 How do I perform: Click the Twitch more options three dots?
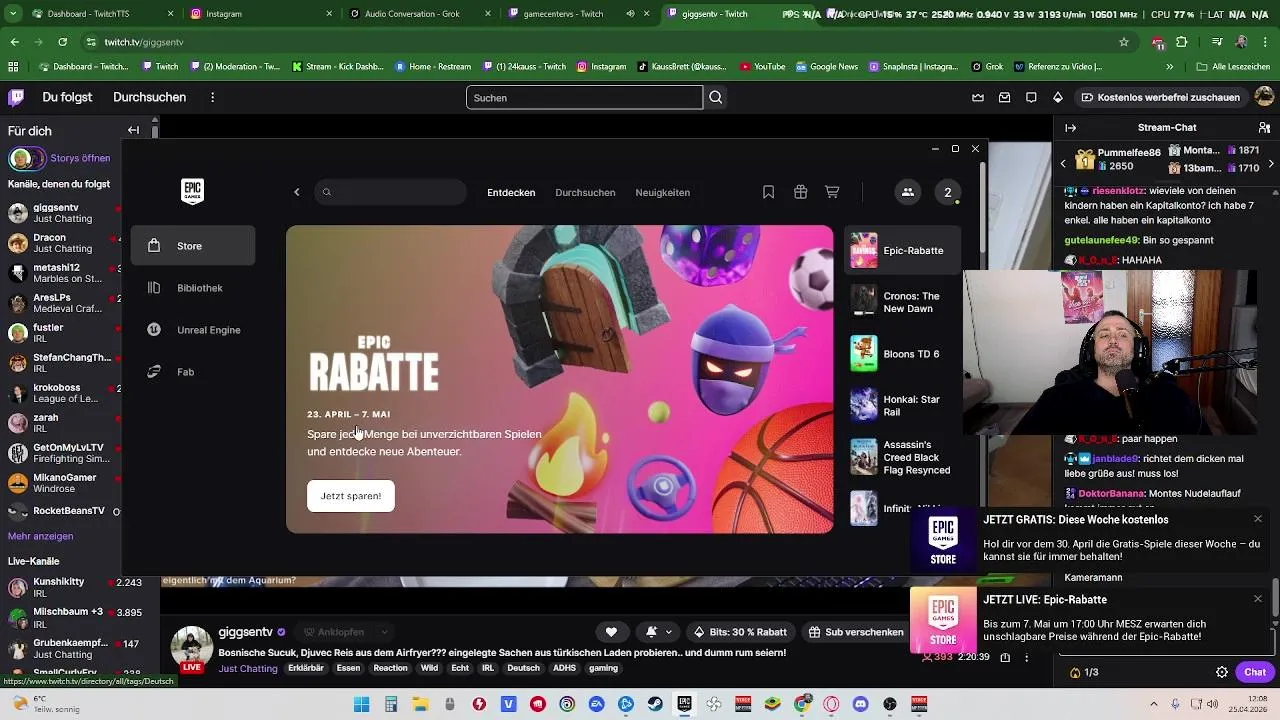pyautogui.click(x=212, y=97)
